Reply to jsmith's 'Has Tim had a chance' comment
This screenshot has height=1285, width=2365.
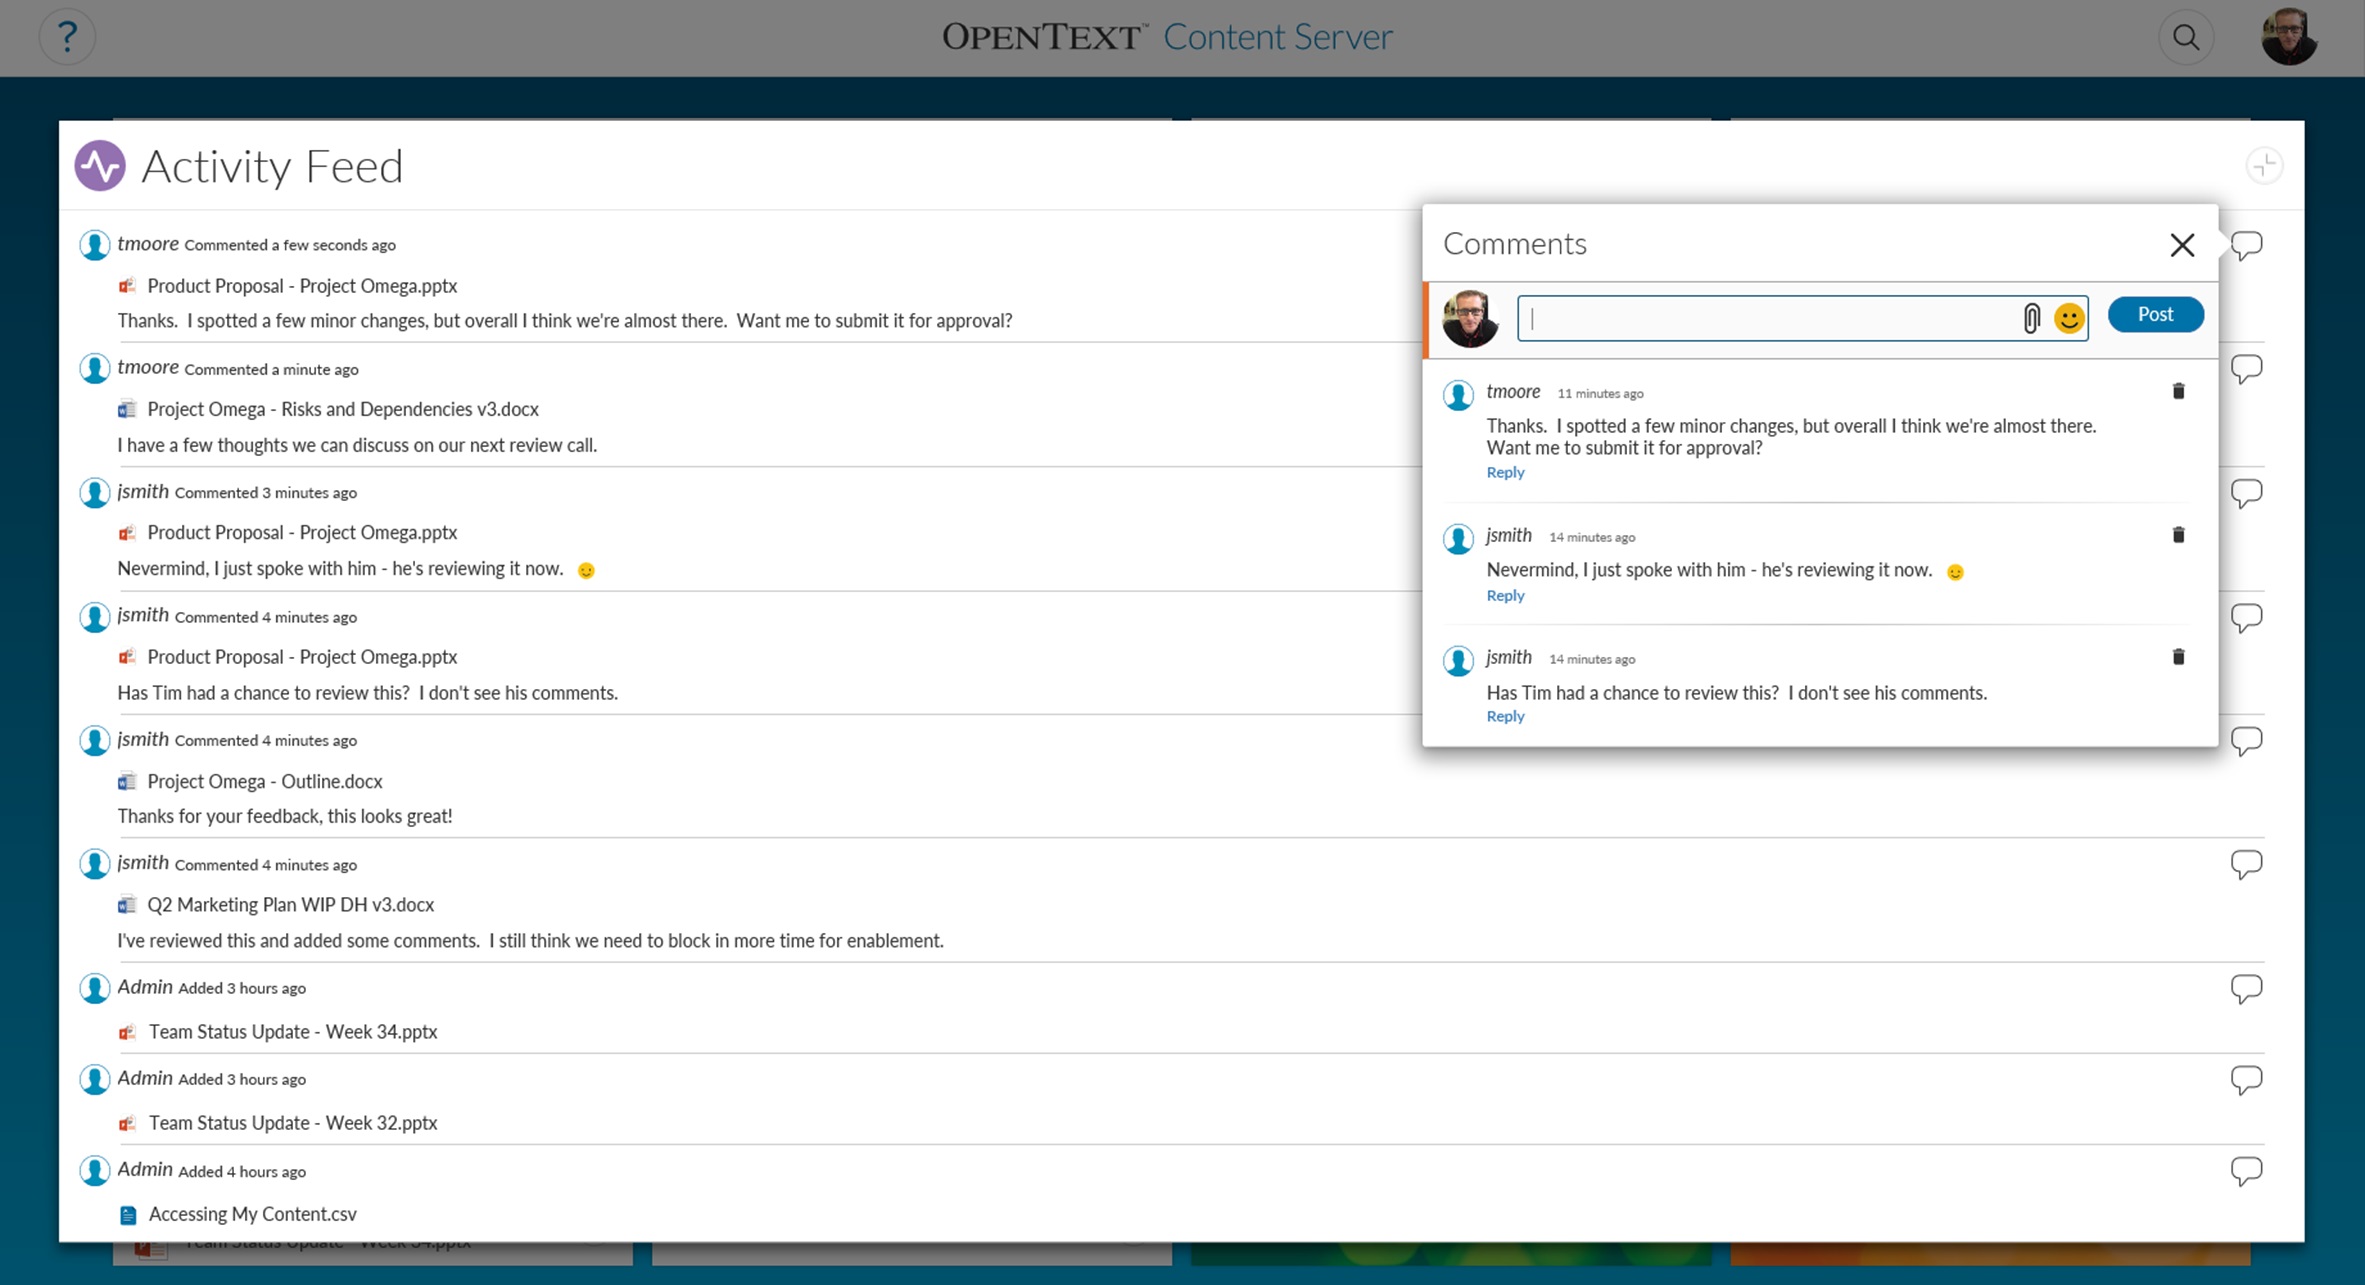coord(1505,716)
